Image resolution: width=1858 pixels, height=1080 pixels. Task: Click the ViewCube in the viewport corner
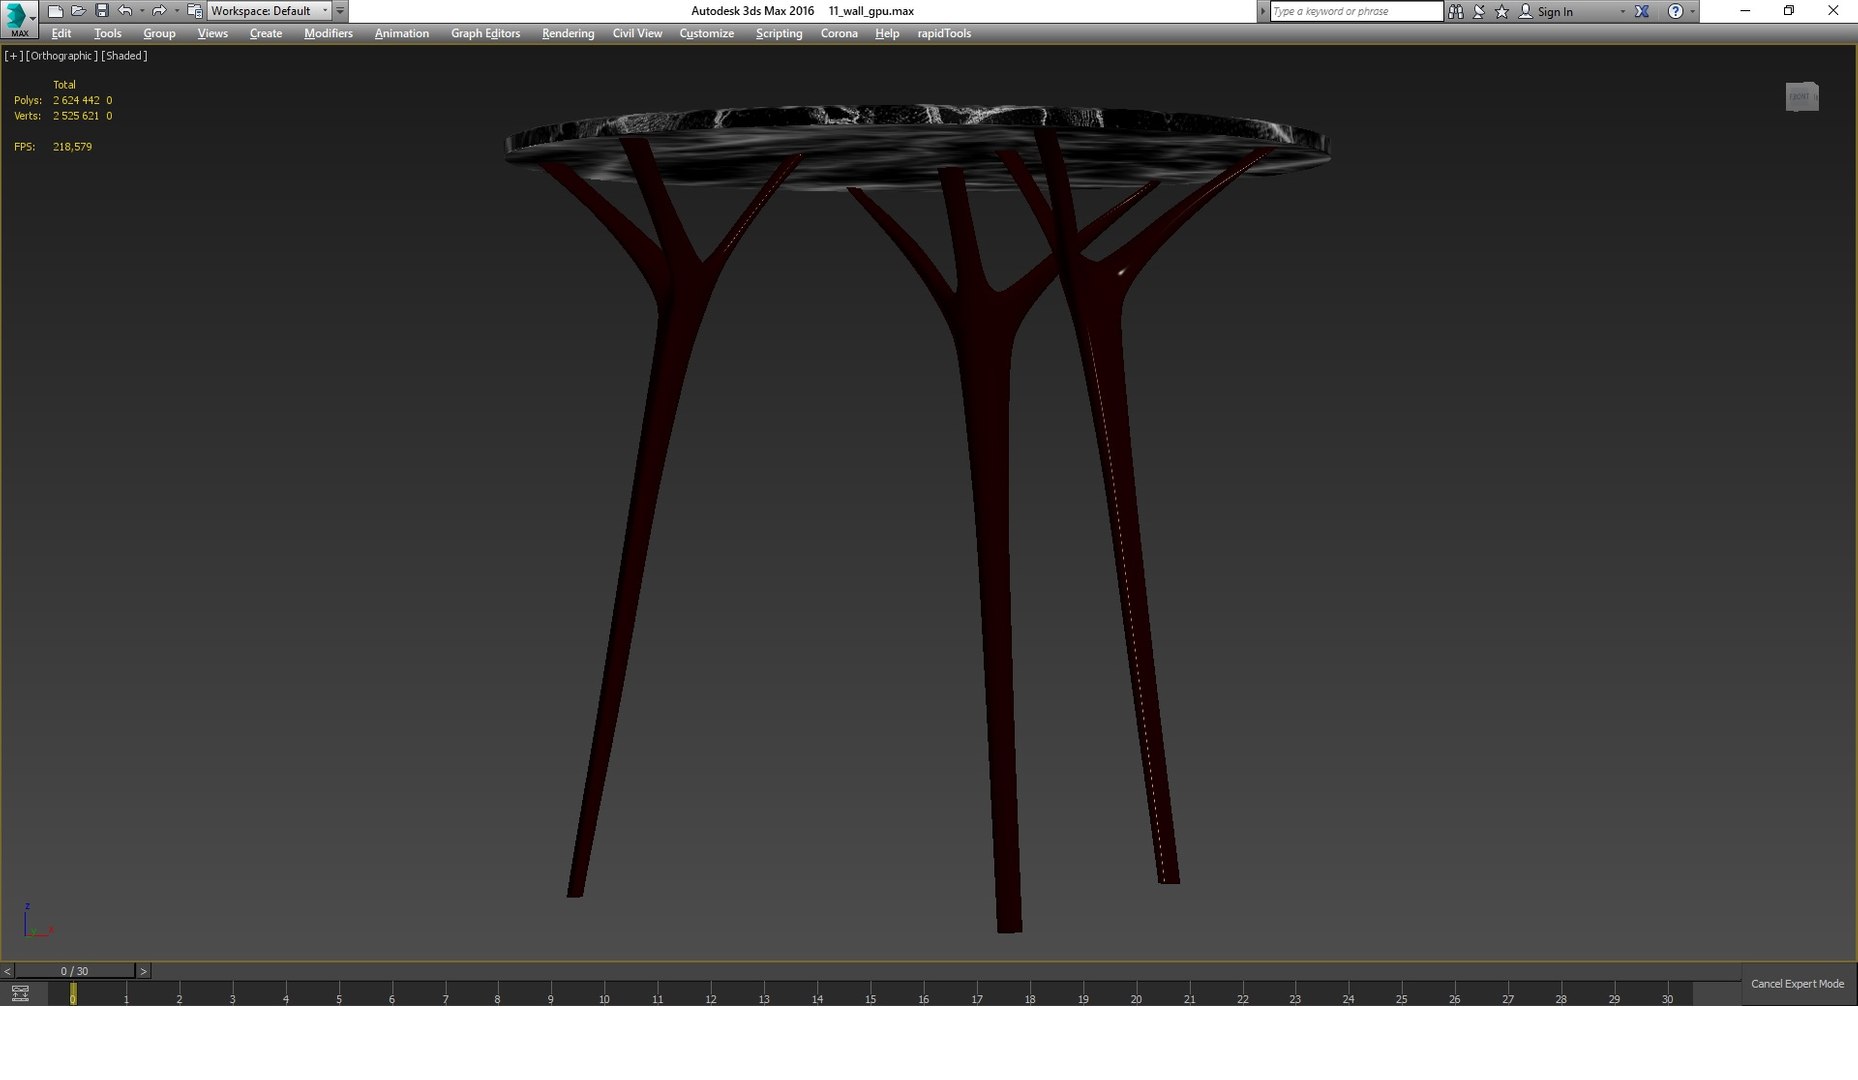click(x=1802, y=96)
